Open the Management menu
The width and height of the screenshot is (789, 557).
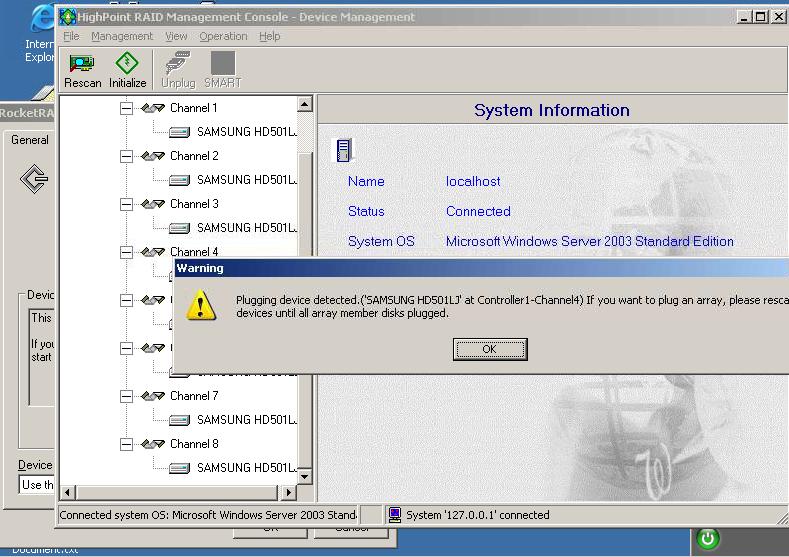122,36
